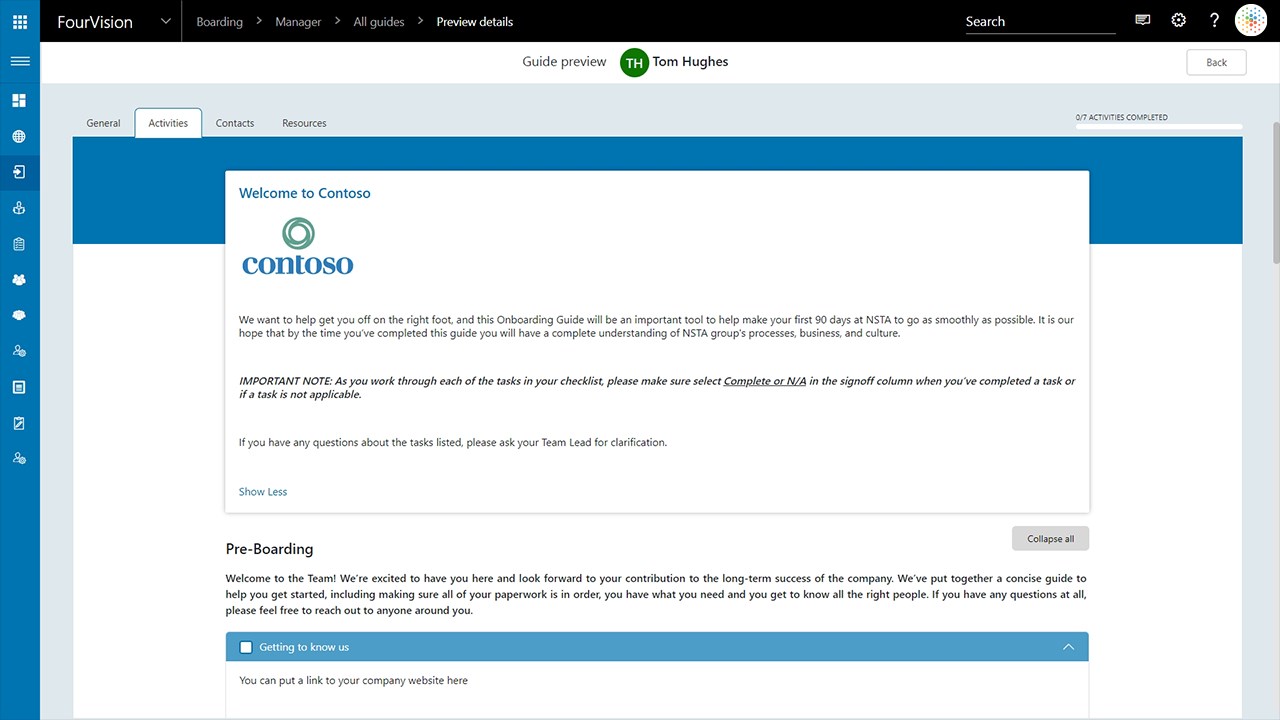The image size is (1280, 720).
Task: Open the Resources tab
Action: click(x=304, y=123)
